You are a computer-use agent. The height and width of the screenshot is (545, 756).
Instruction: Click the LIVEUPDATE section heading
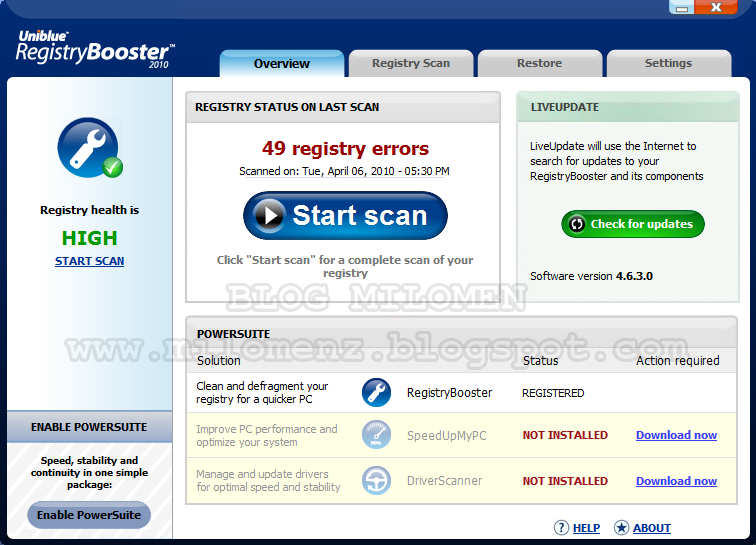click(565, 107)
